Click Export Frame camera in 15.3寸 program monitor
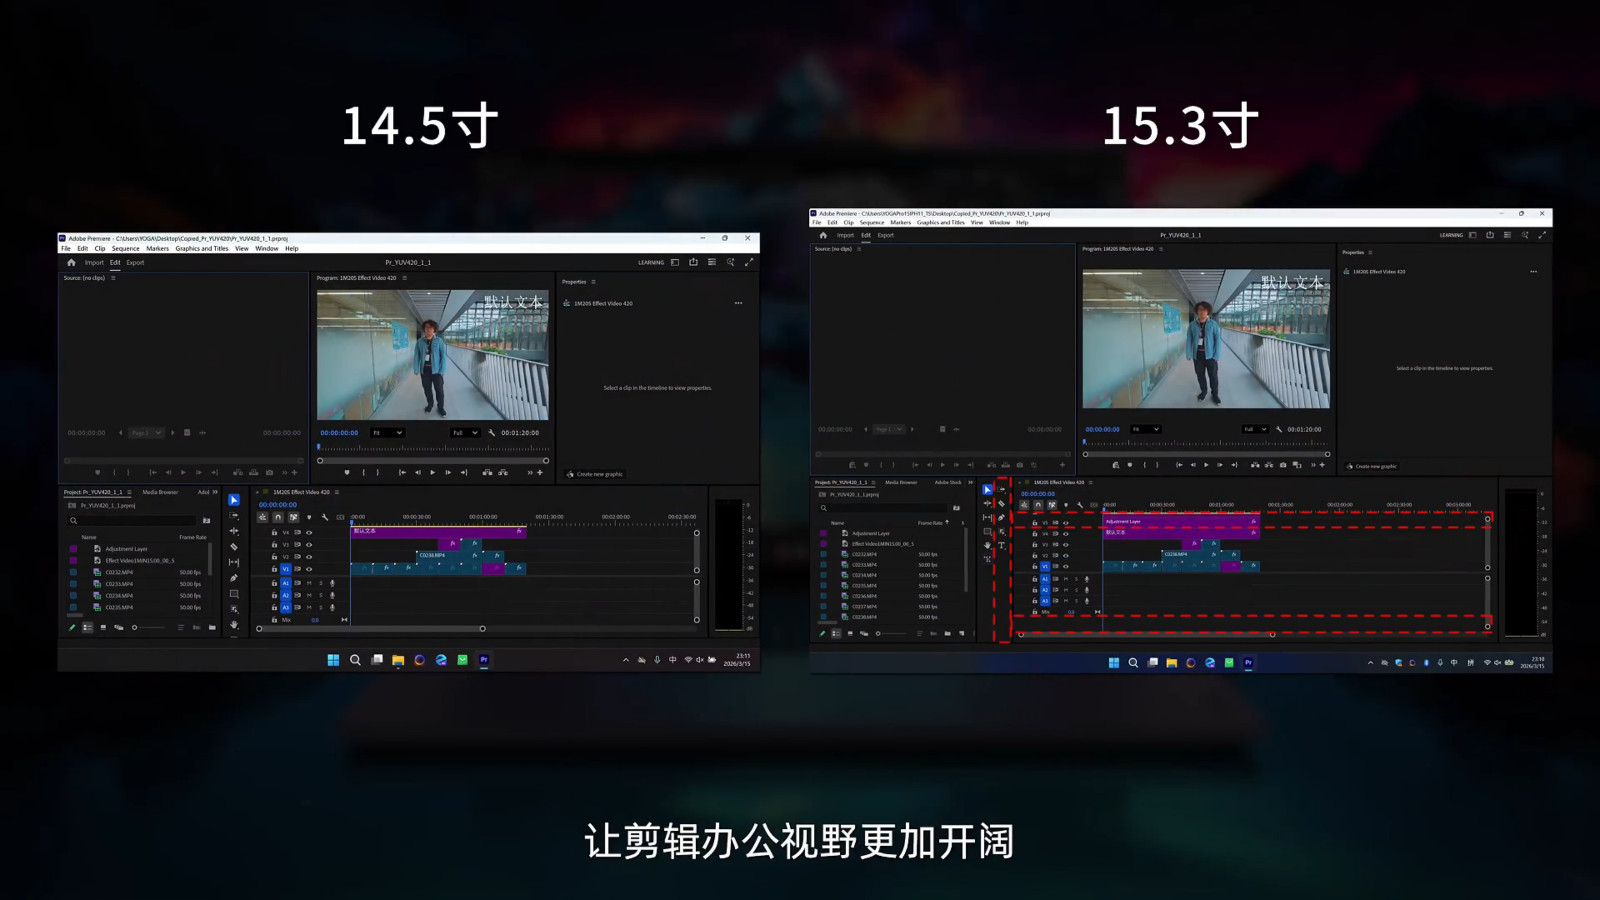Image resolution: width=1600 pixels, height=900 pixels. click(x=1283, y=465)
